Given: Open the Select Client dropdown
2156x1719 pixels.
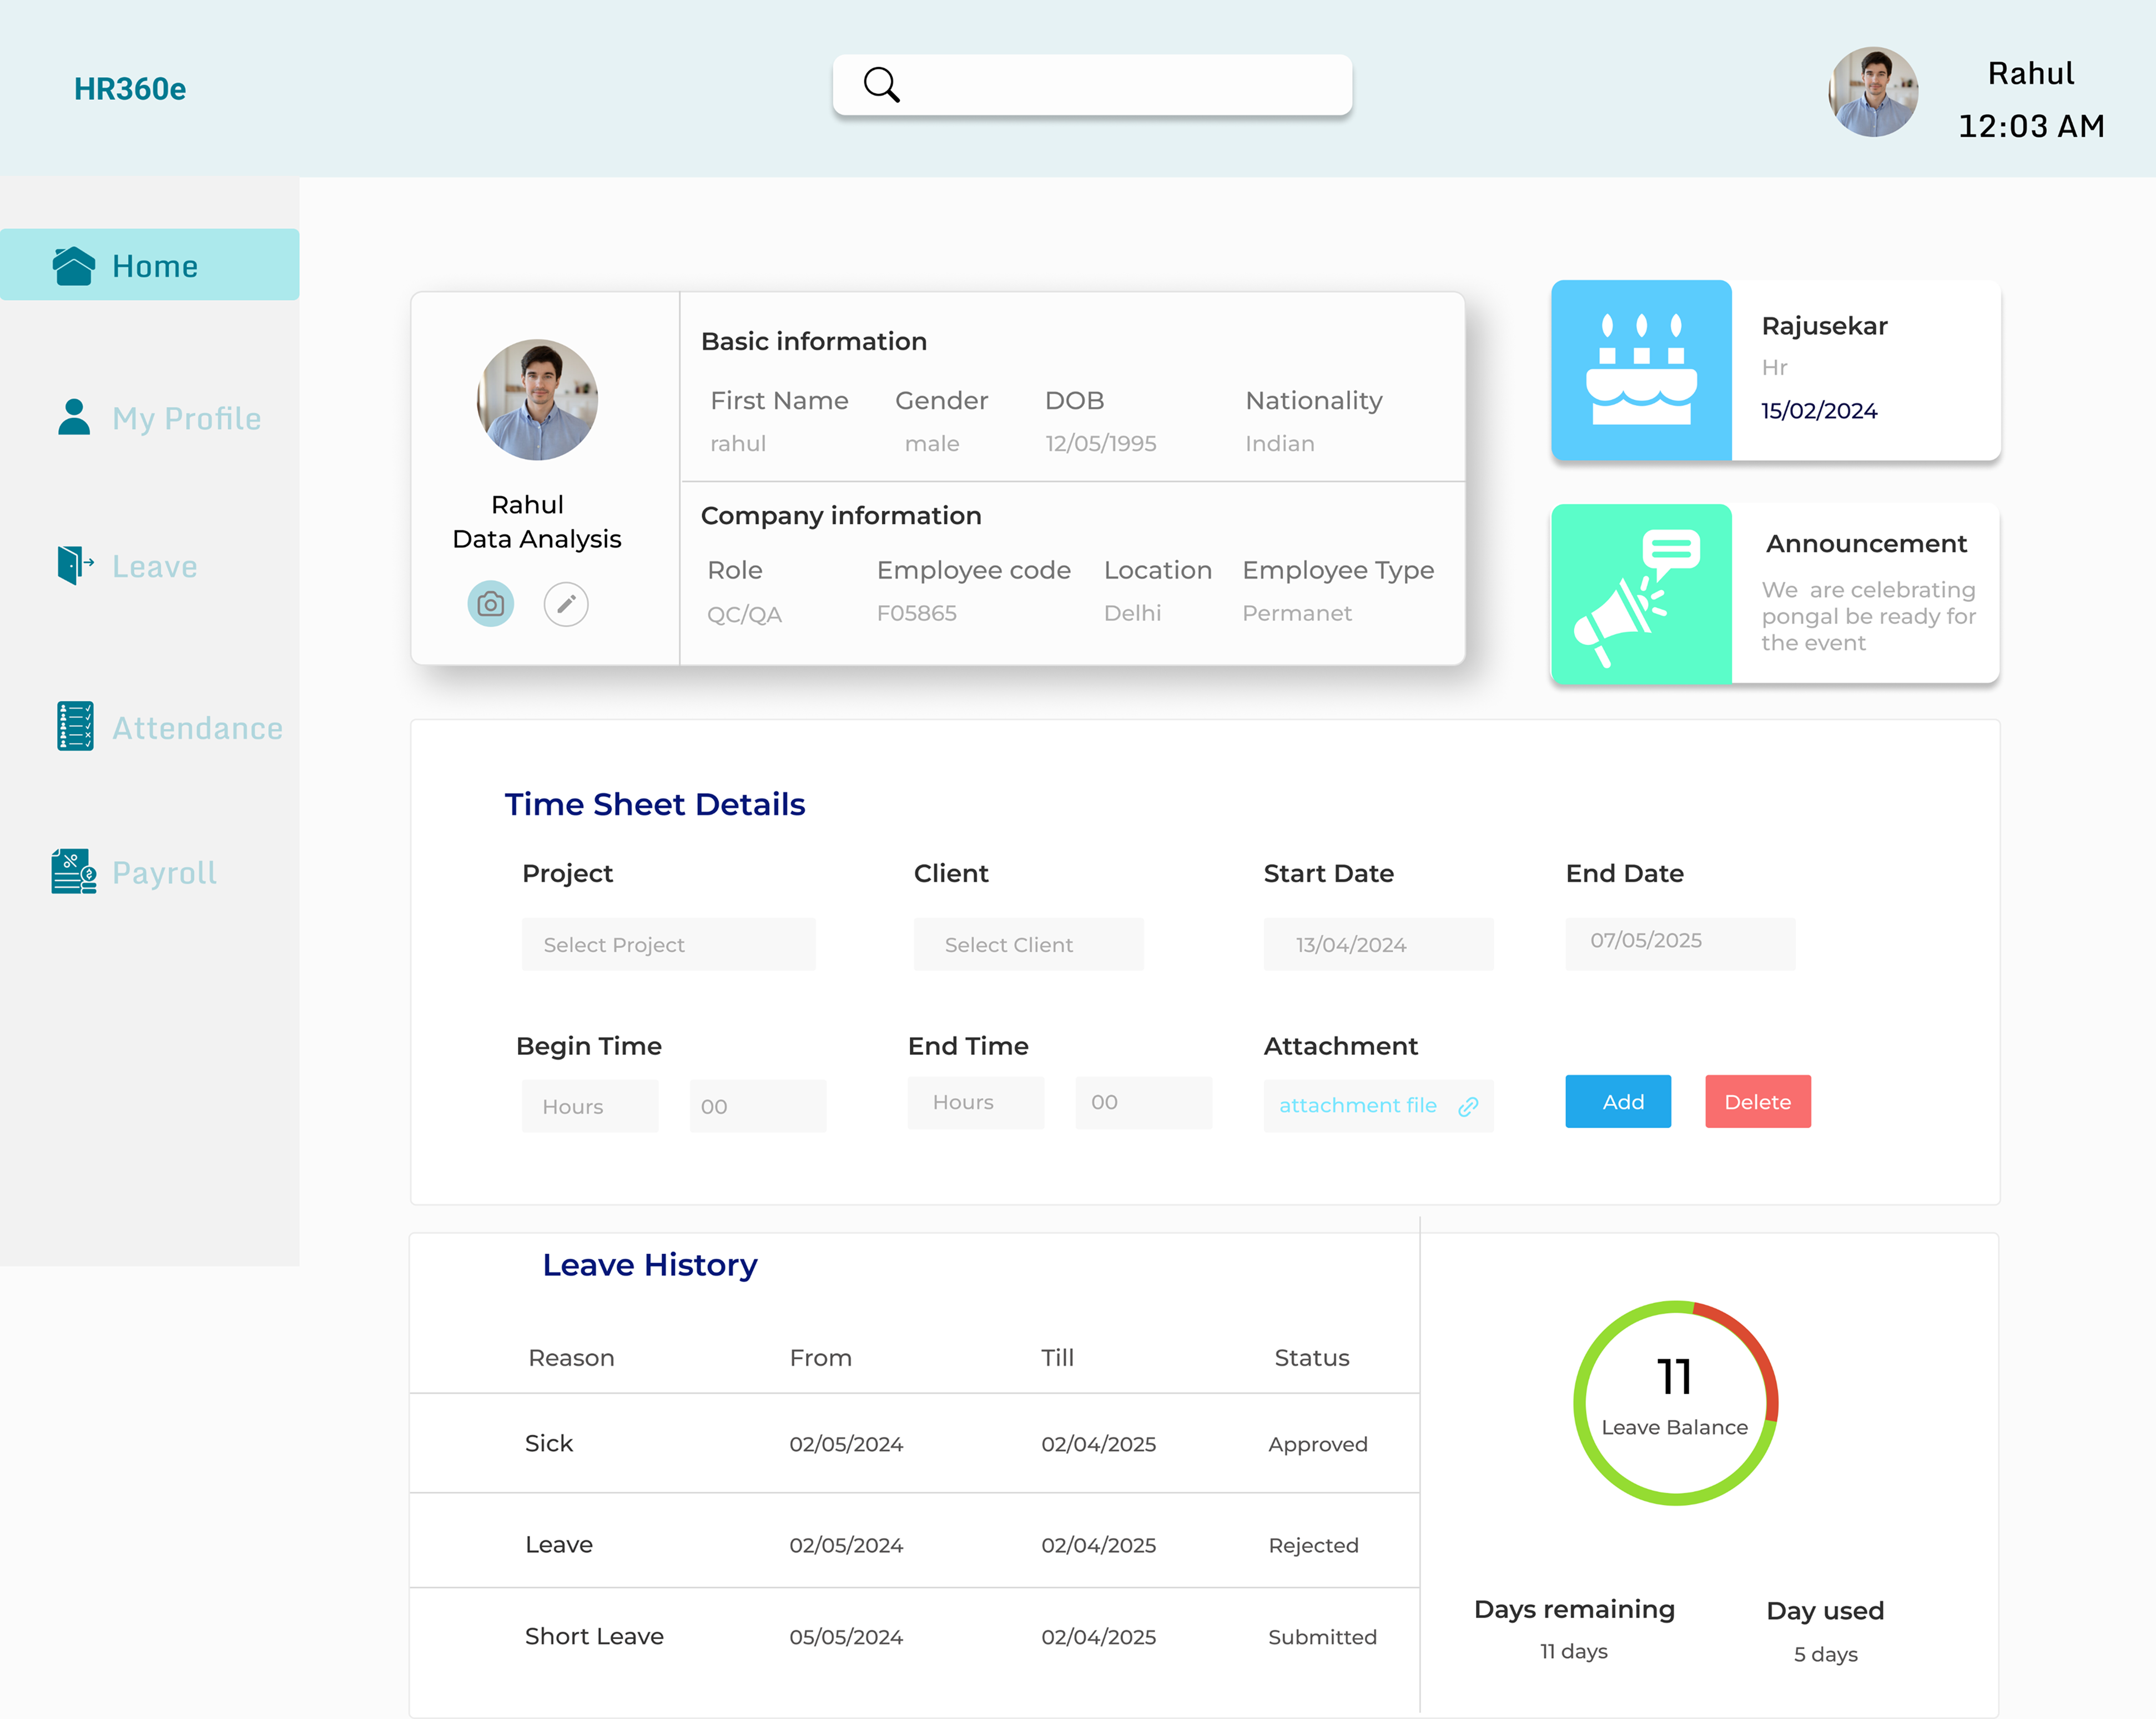Looking at the screenshot, I should 1027,944.
